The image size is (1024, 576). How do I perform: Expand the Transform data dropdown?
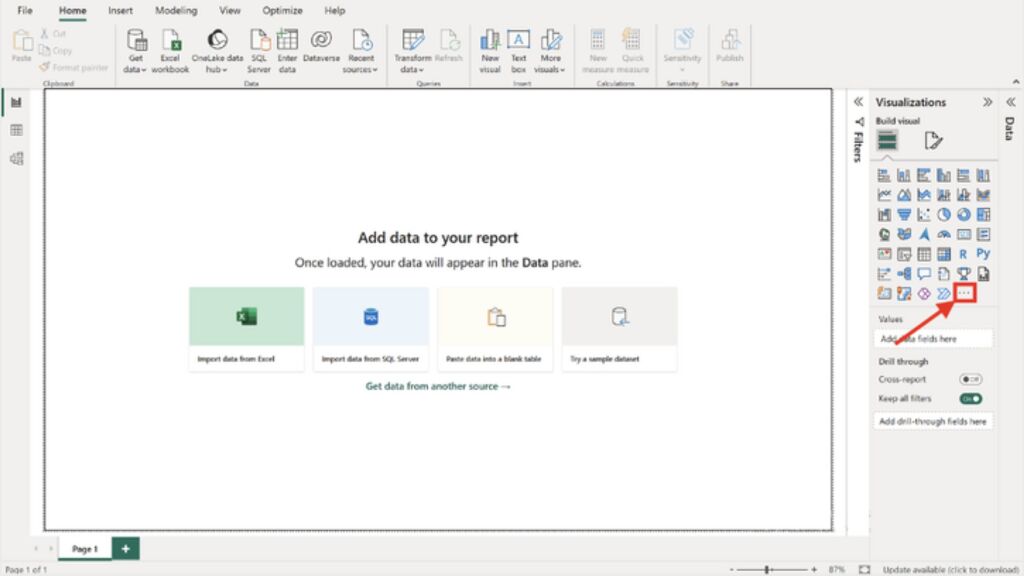click(x=413, y=70)
